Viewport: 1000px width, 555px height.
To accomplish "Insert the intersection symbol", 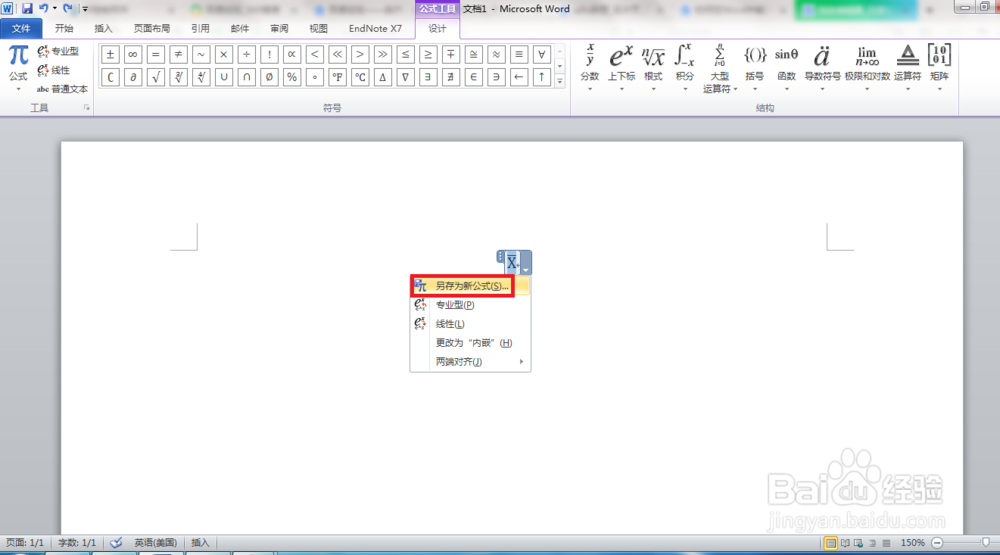I will coord(246,77).
